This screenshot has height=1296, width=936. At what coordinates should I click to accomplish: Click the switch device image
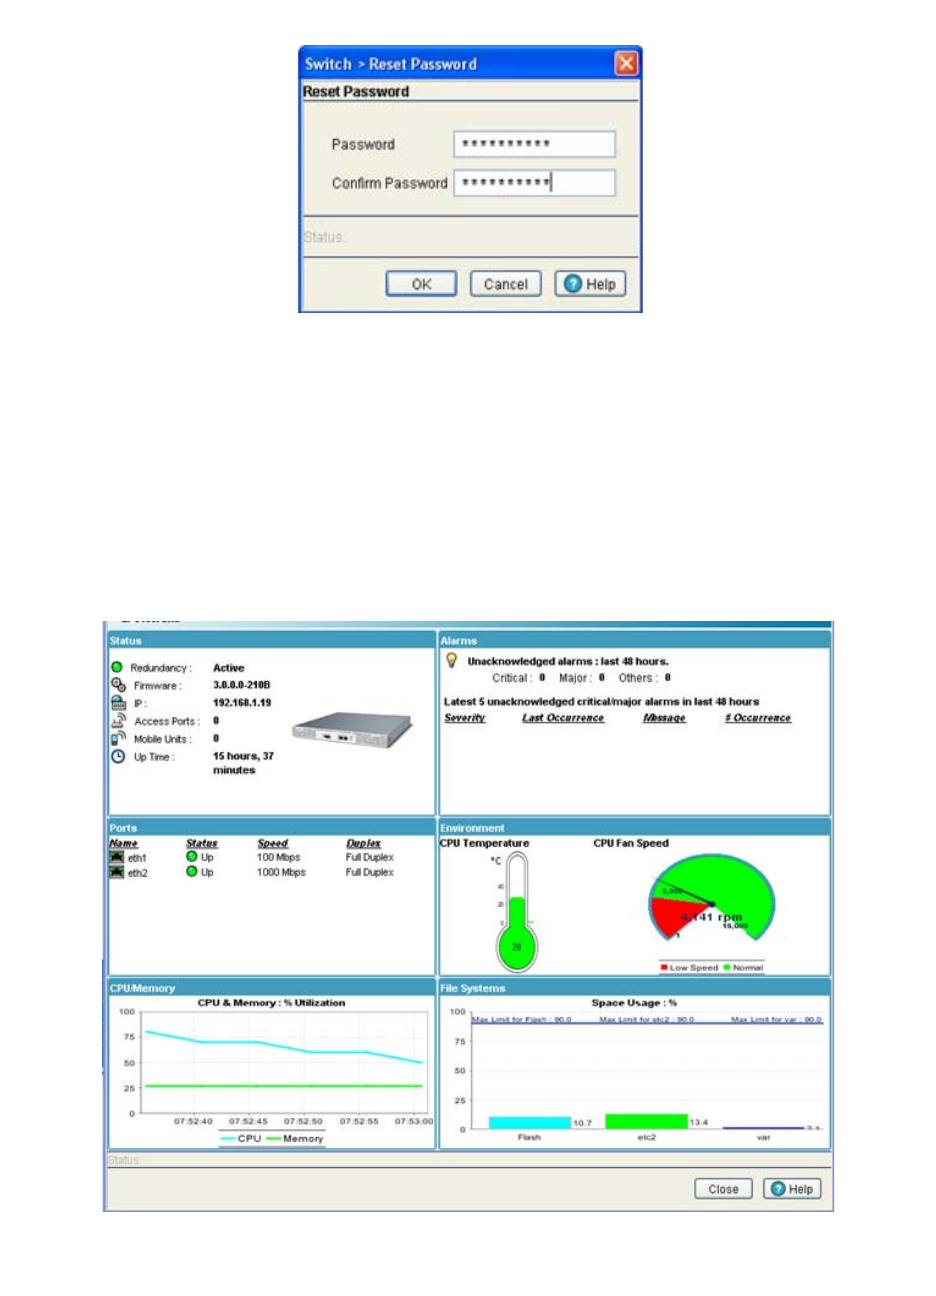coord(352,733)
